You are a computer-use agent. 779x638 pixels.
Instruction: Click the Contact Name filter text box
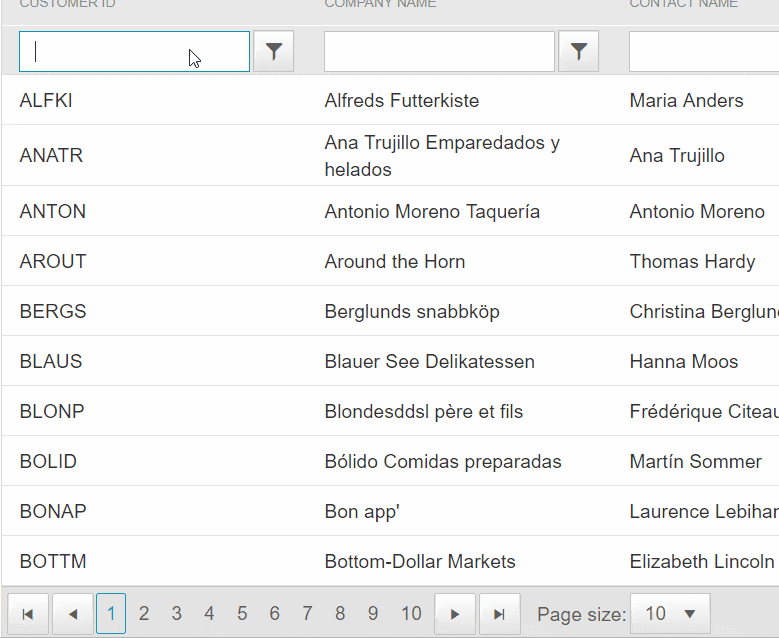coord(704,52)
